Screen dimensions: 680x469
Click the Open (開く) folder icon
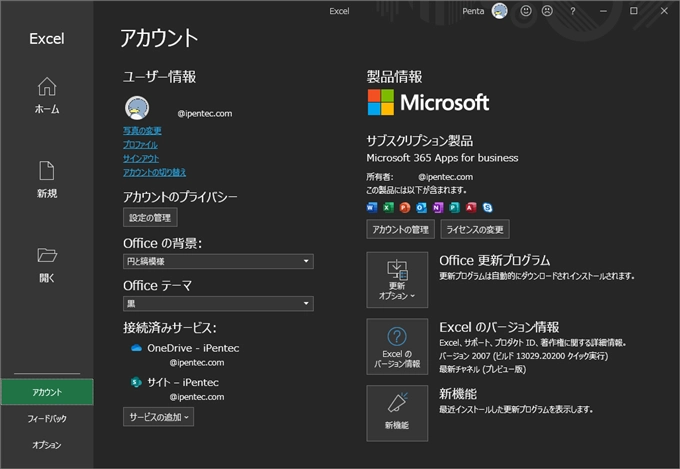[x=47, y=255]
